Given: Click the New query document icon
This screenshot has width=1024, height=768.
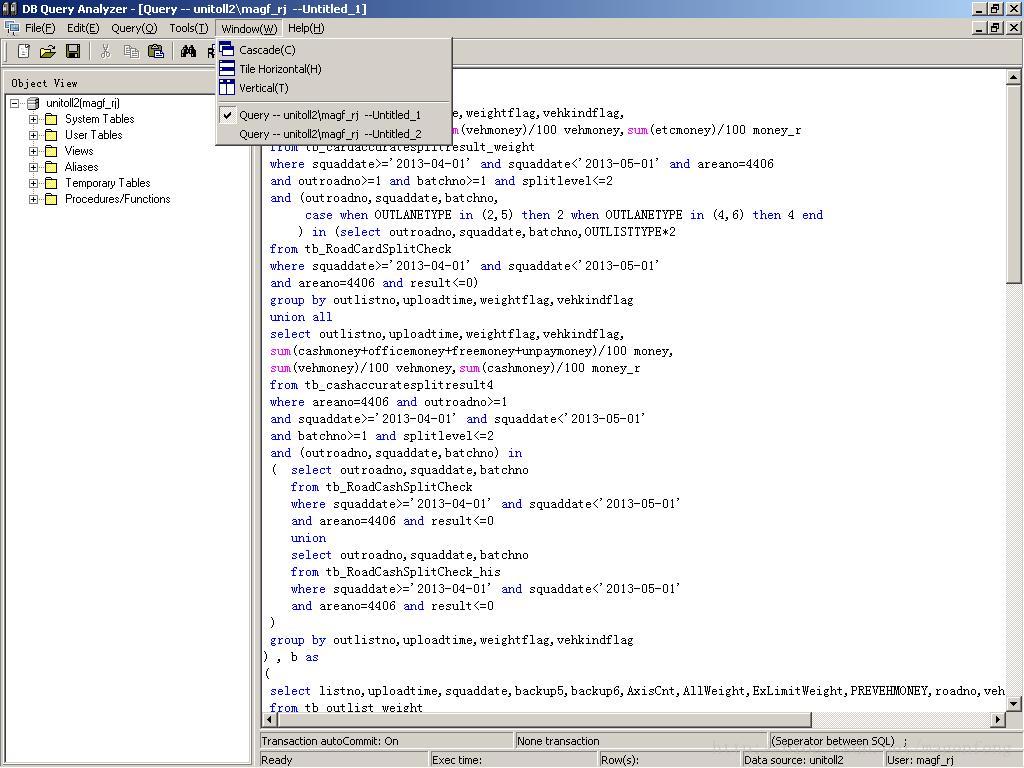Looking at the screenshot, I should coord(24,51).
